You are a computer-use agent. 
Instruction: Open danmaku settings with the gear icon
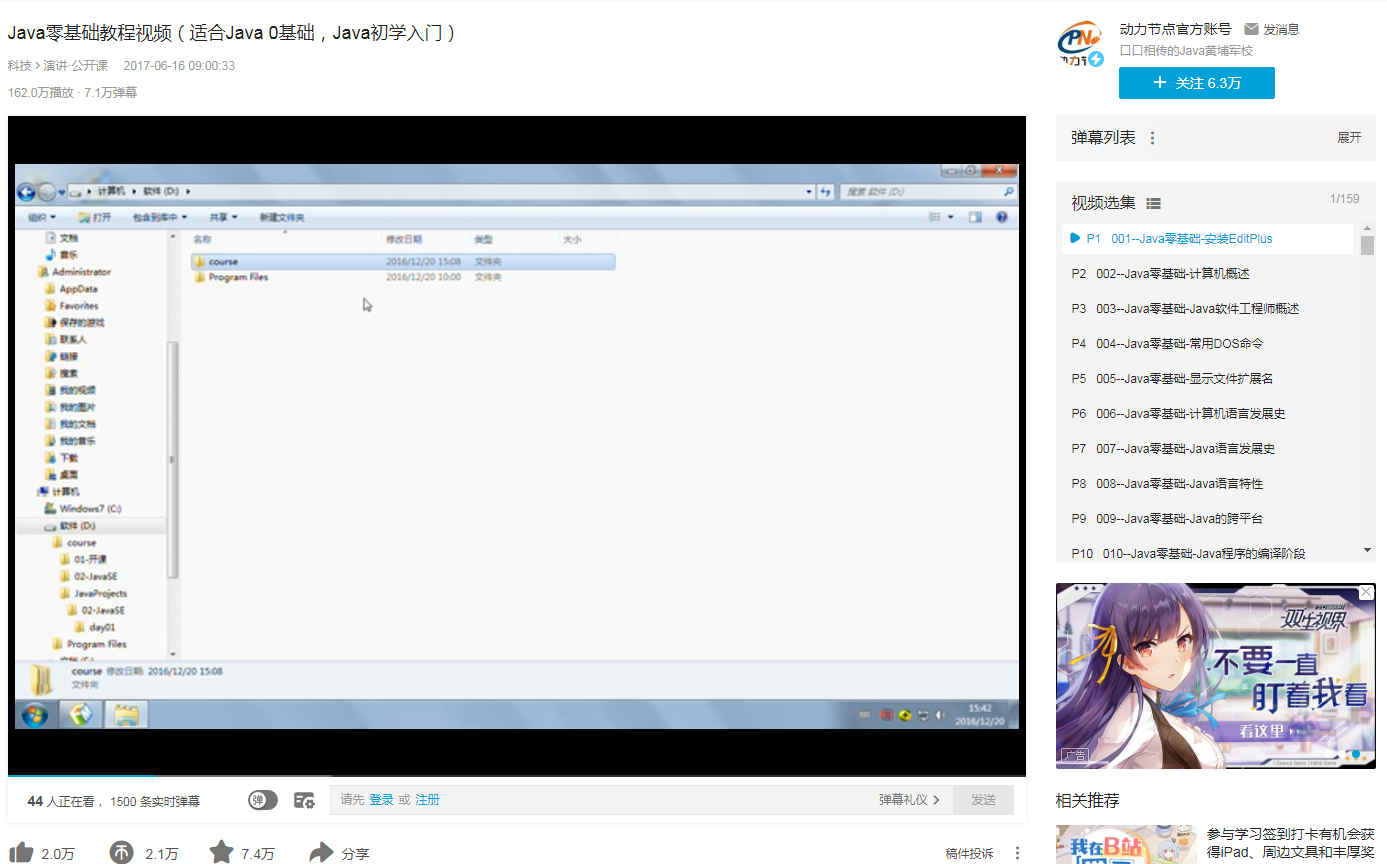pyautogui.click(x=305, y=800)
